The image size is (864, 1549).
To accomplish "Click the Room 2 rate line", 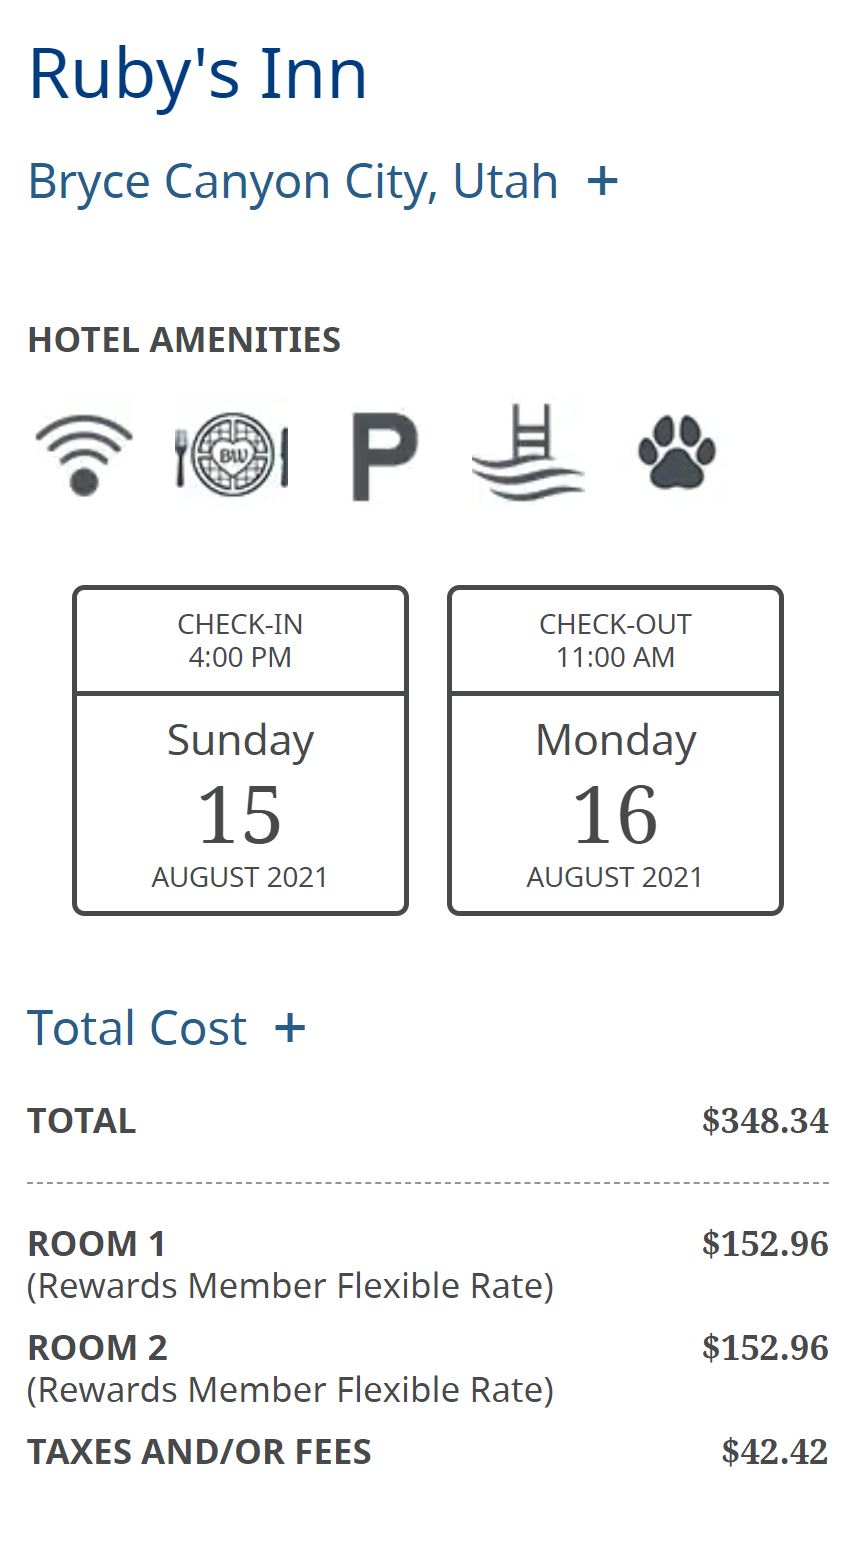I will click(x=290, y=1368).
